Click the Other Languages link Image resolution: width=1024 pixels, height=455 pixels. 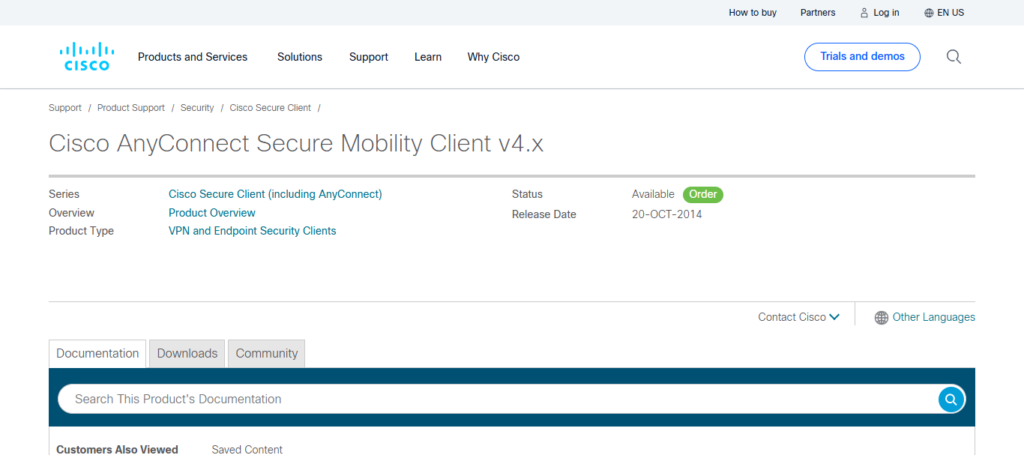tap(934, 317)
